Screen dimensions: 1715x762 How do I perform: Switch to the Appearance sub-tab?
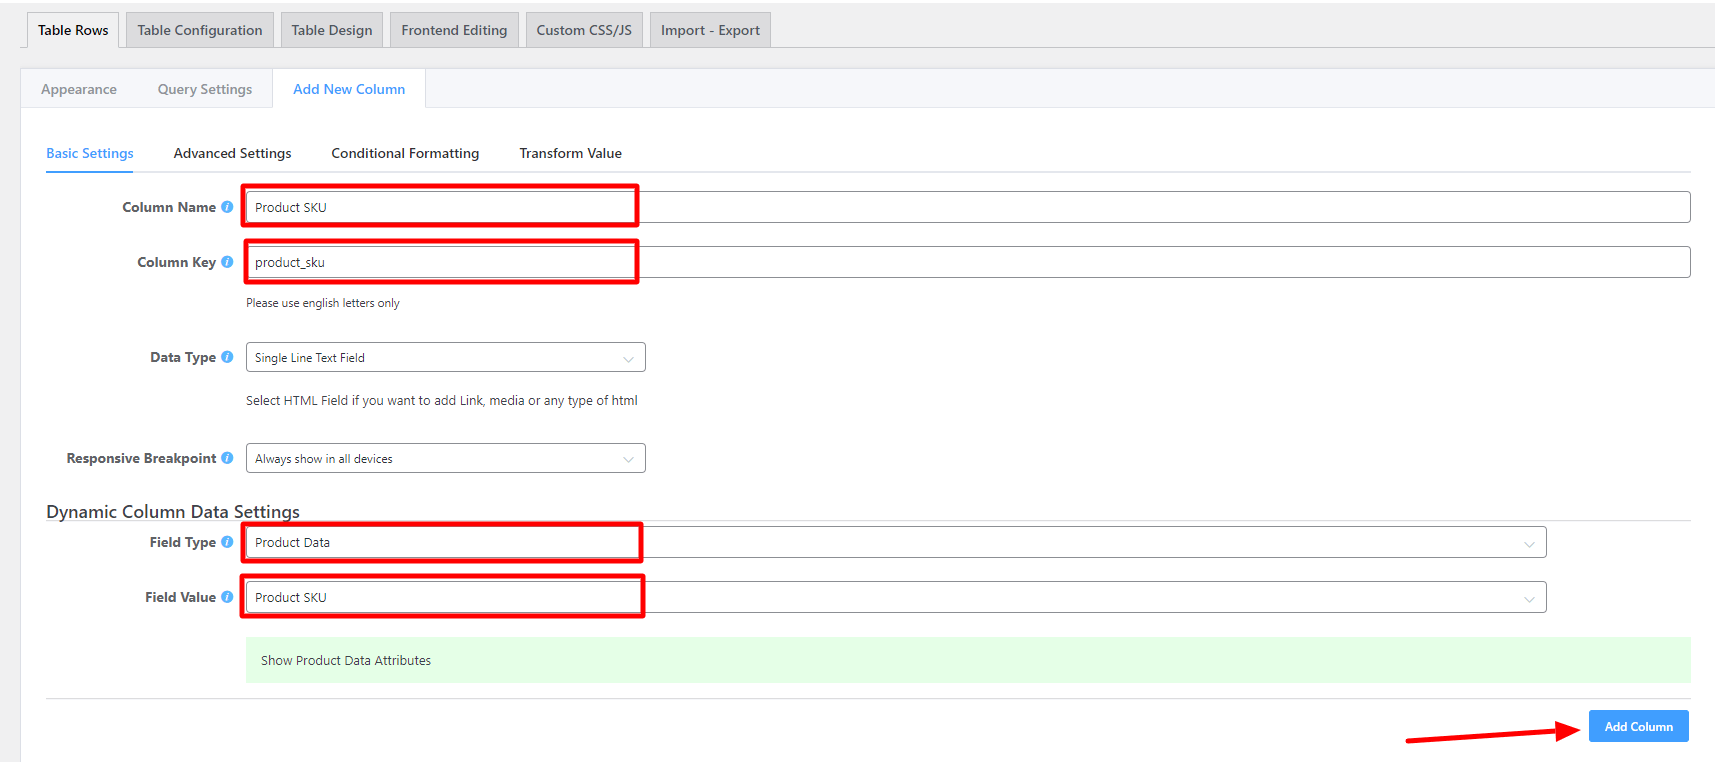[x=79, y=89]
